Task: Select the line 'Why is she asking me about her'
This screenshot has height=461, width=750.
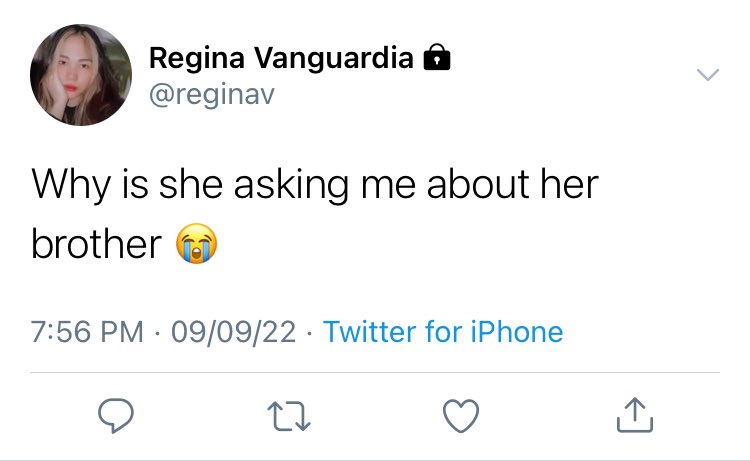Action: click(x=315, y=185)
